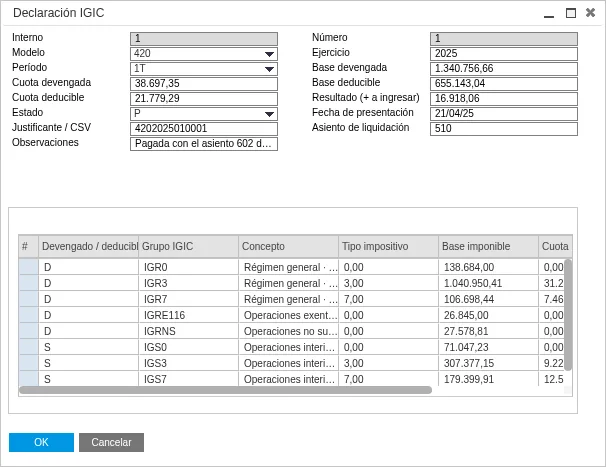
Task: Click base imponible value 307.377,15
Action: 489,363
